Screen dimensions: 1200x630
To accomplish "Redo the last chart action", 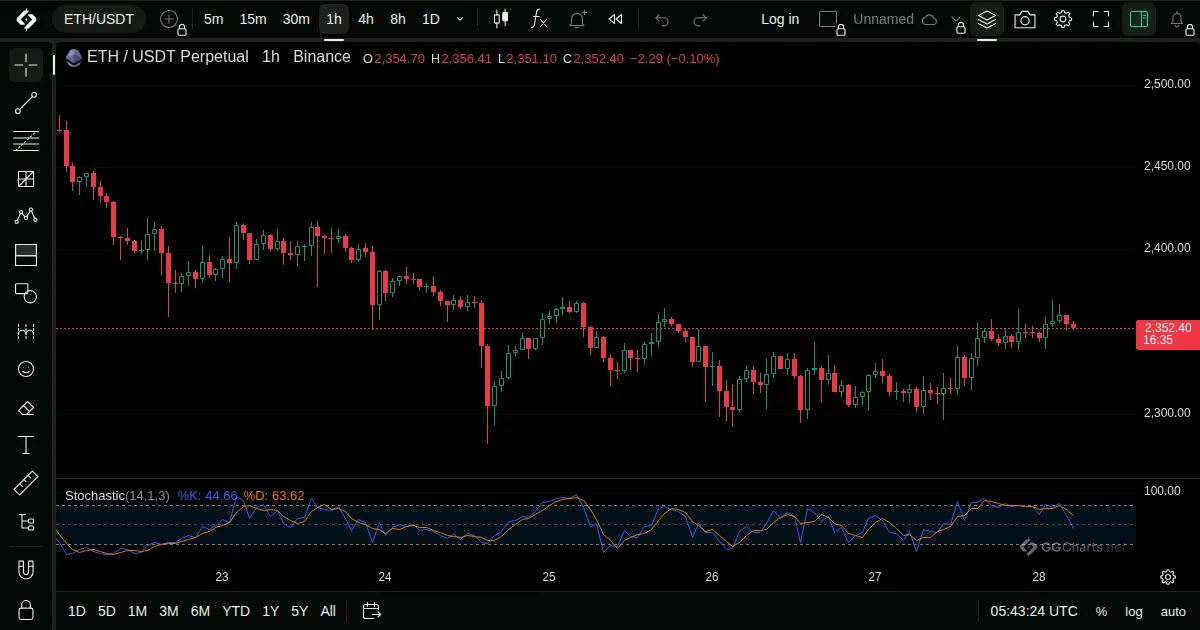I will click(700, 19).
